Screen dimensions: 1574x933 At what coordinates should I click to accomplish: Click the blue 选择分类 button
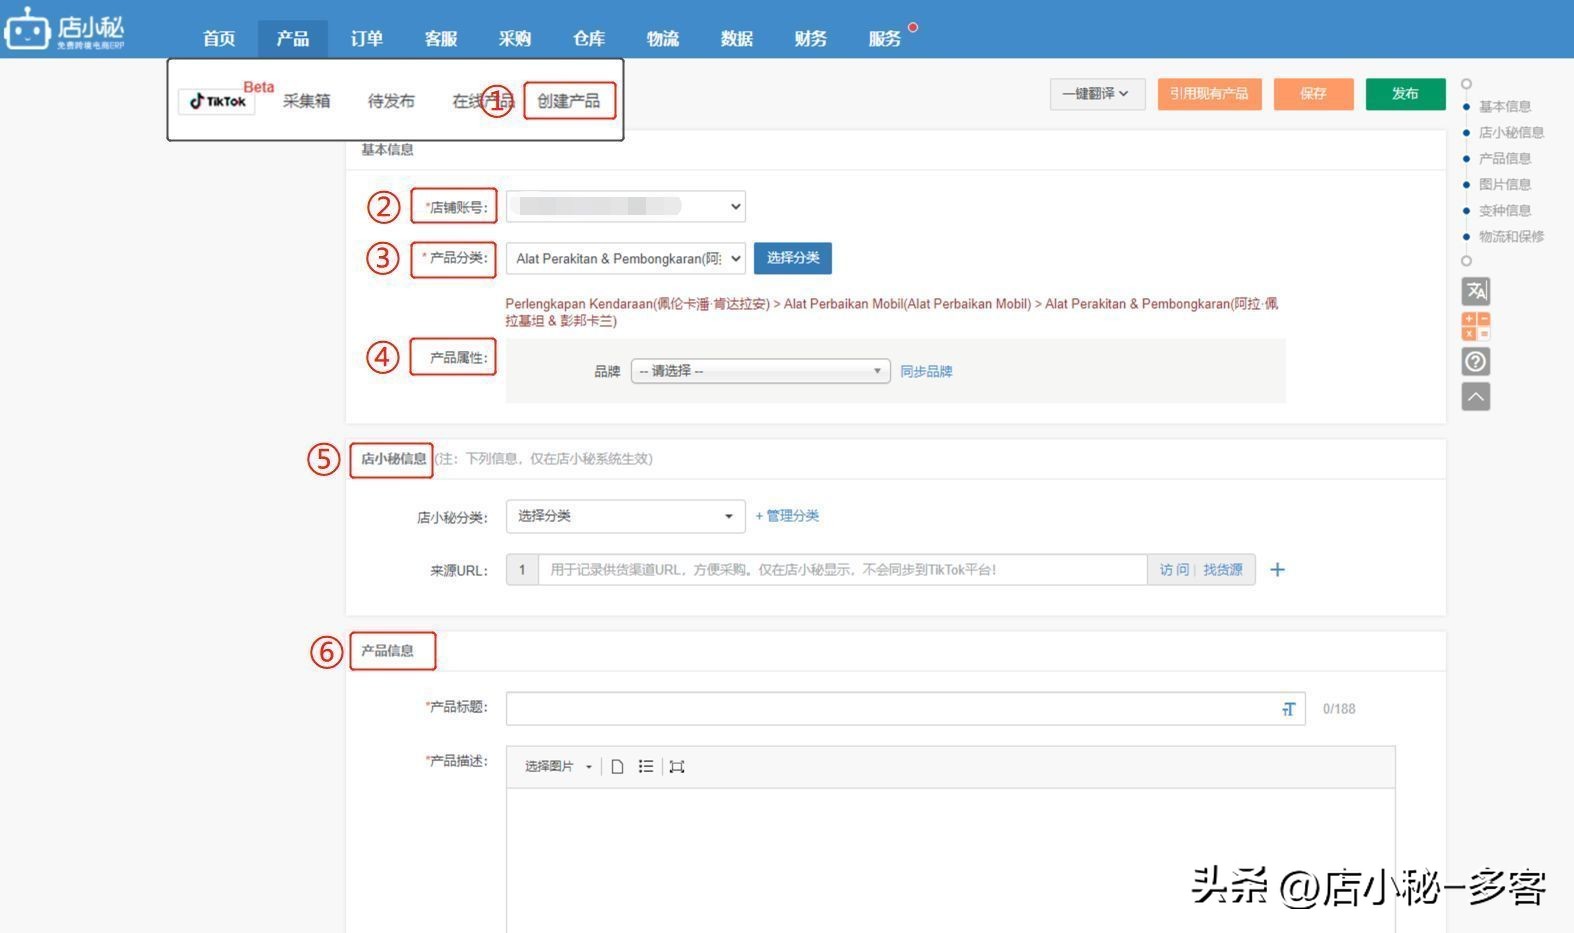click(793, 258)
